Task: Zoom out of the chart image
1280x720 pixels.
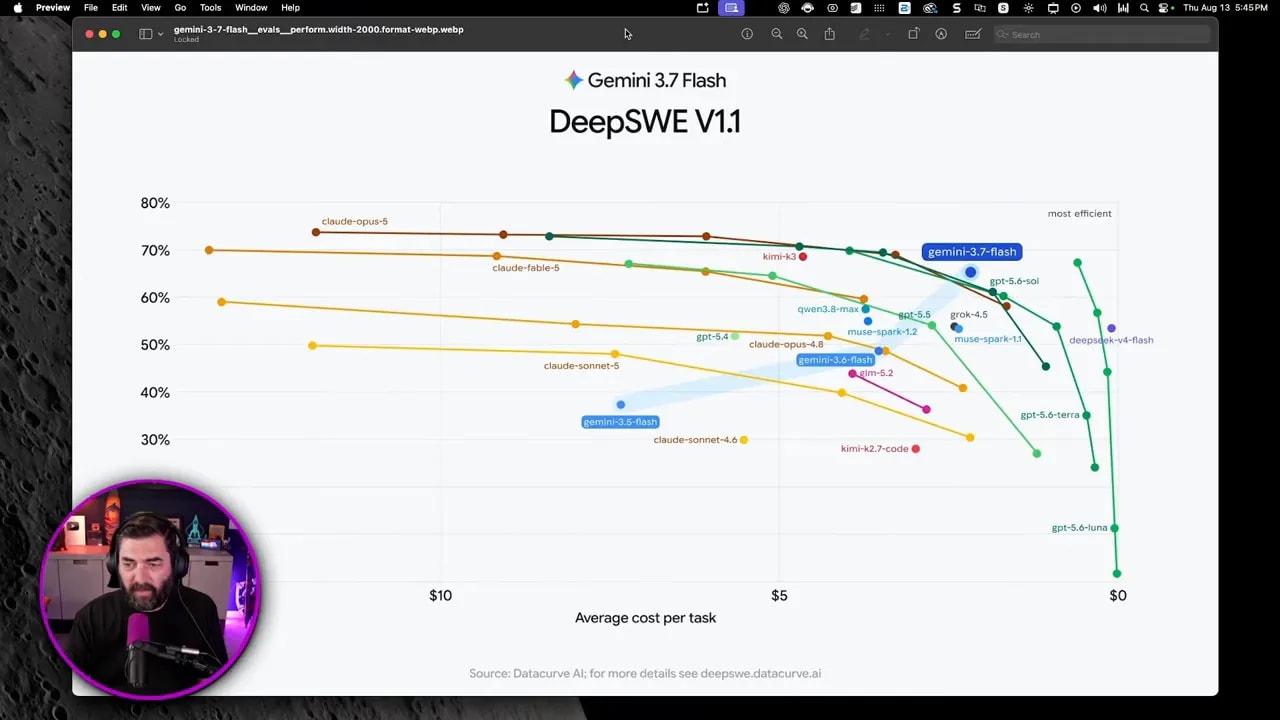Action: point(776,34)
